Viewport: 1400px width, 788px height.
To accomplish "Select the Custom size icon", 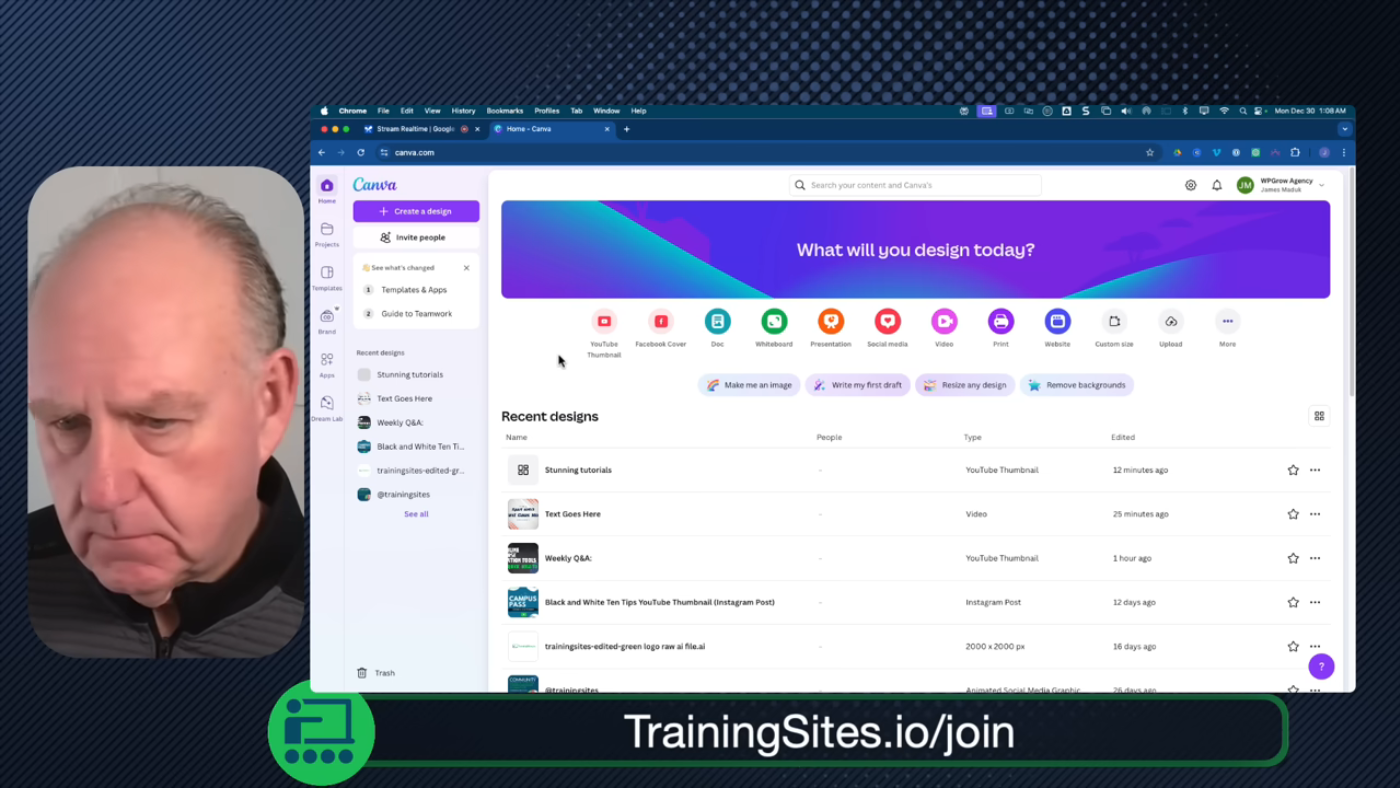I will [x=1114, y=321].
